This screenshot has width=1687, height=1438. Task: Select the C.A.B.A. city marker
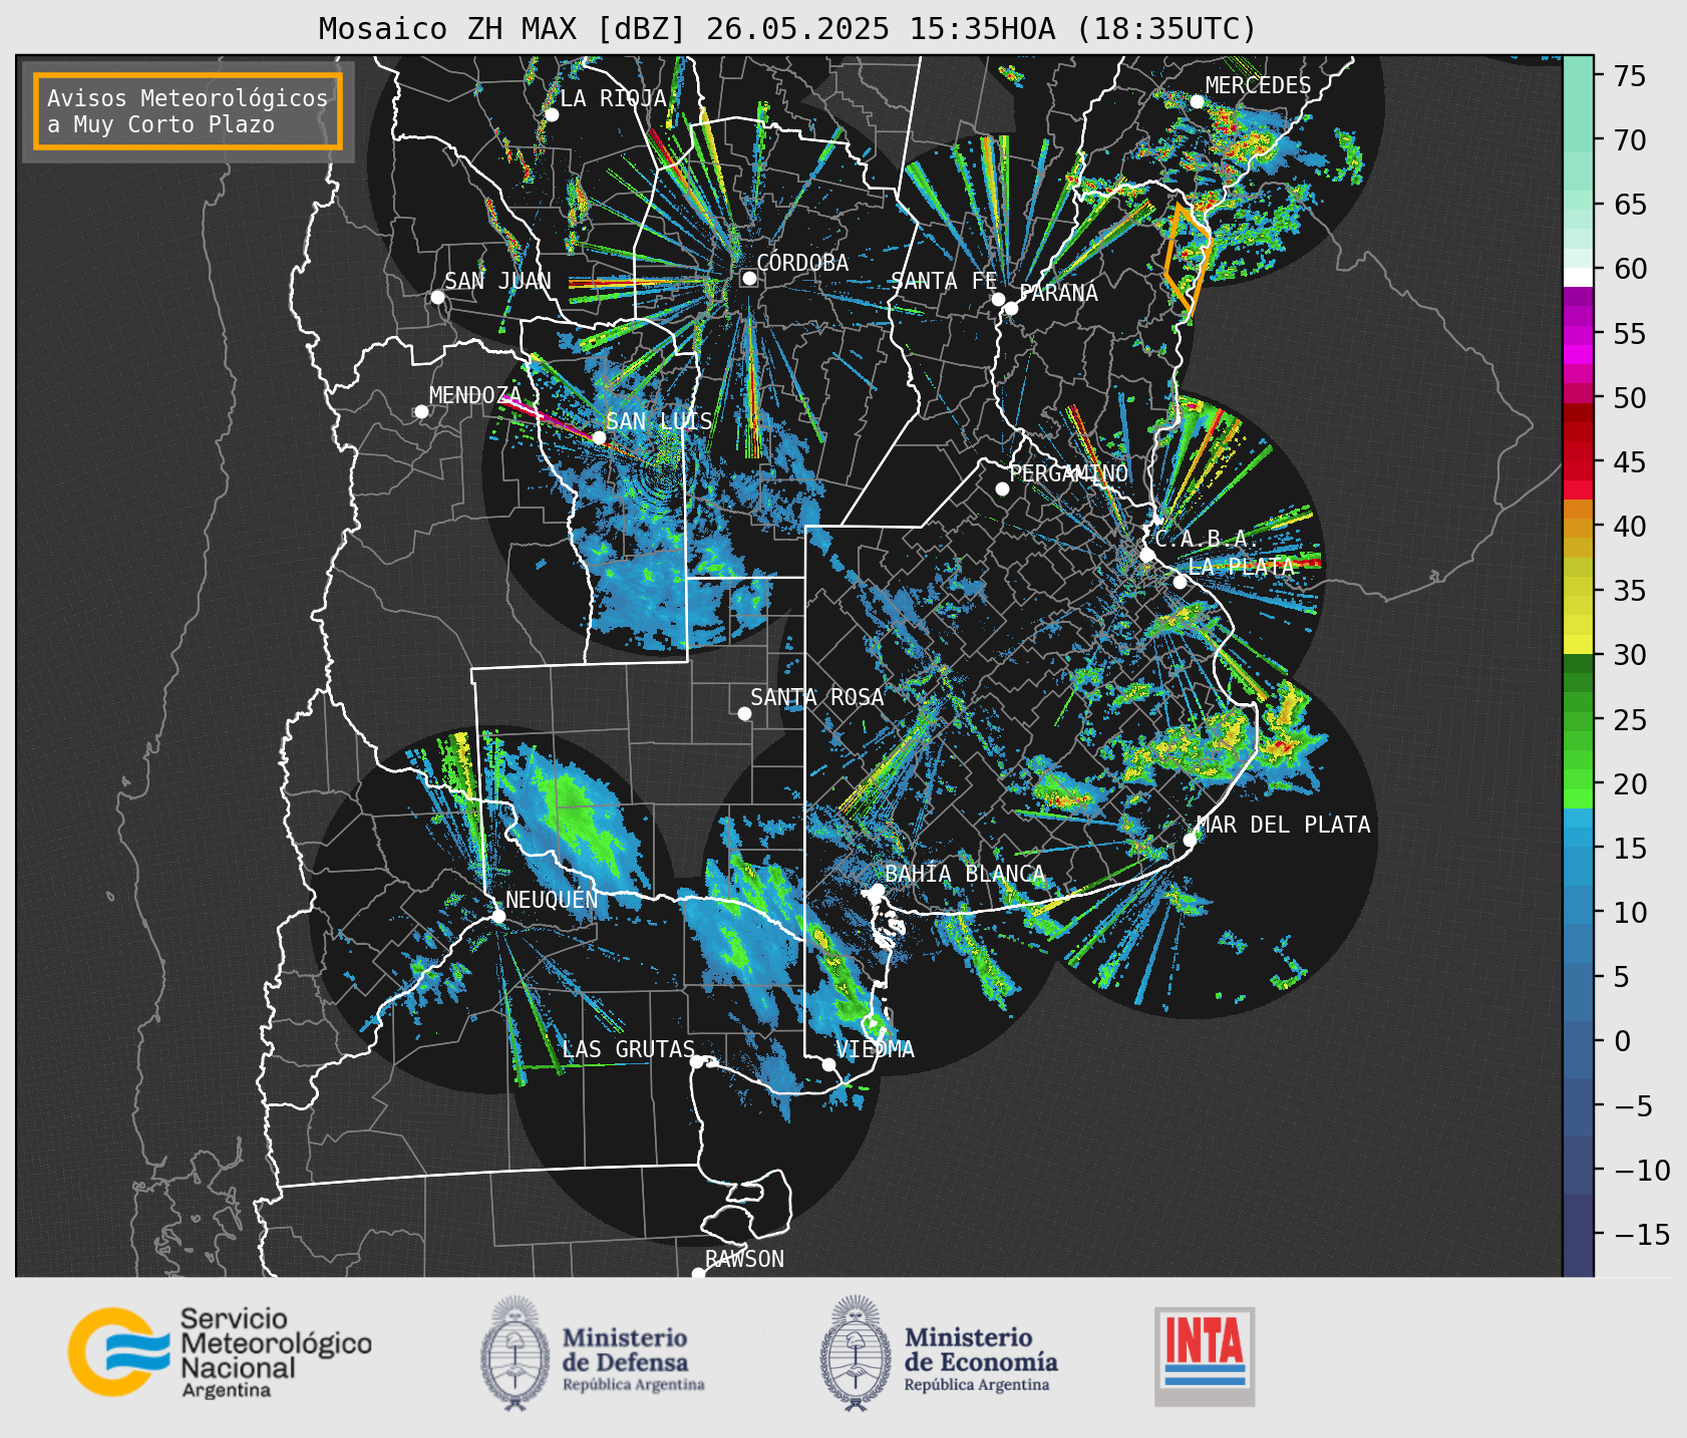tap(1147, 555)
